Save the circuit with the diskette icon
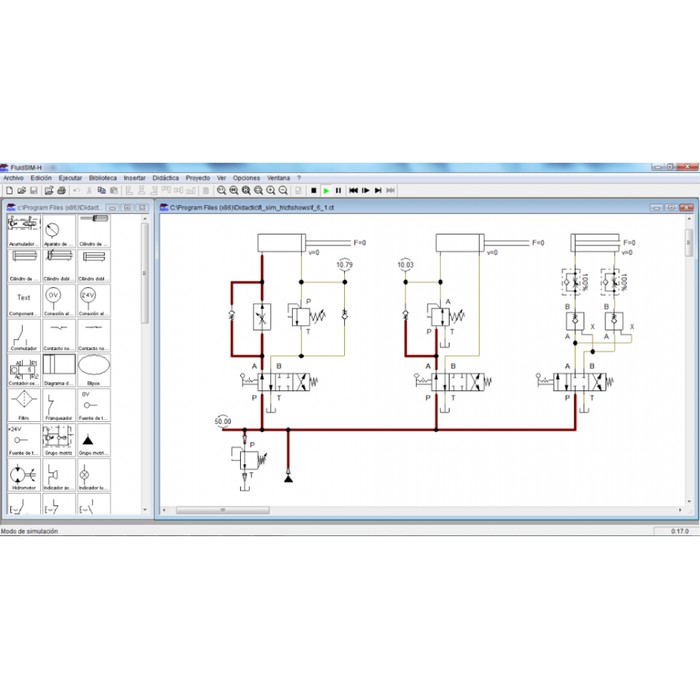Viewport: 700px width, 700px height. click(33, 190)
